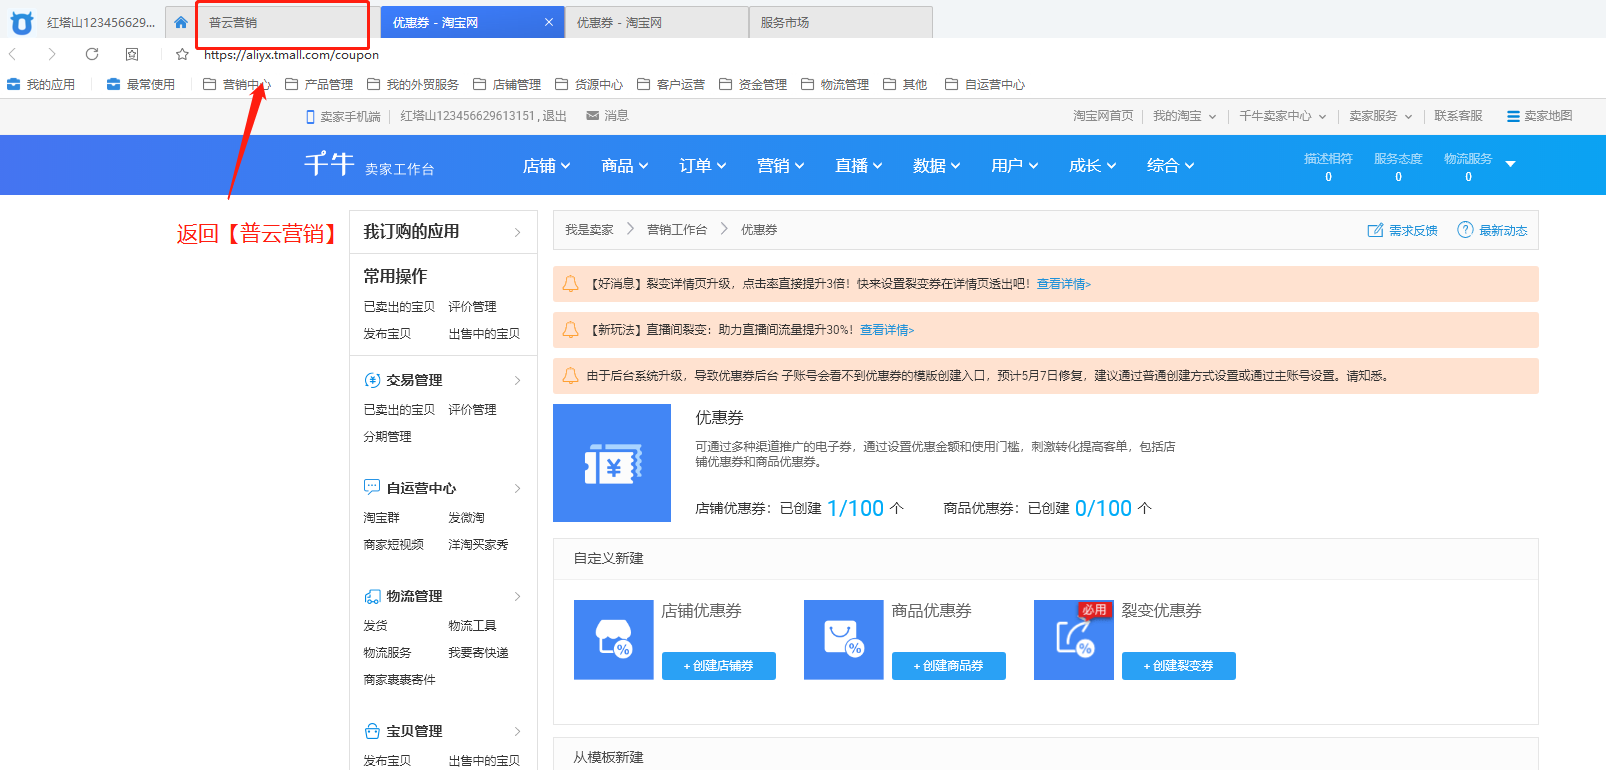
Task: Click the 卖家地图 list icon
Action: 1513,116
